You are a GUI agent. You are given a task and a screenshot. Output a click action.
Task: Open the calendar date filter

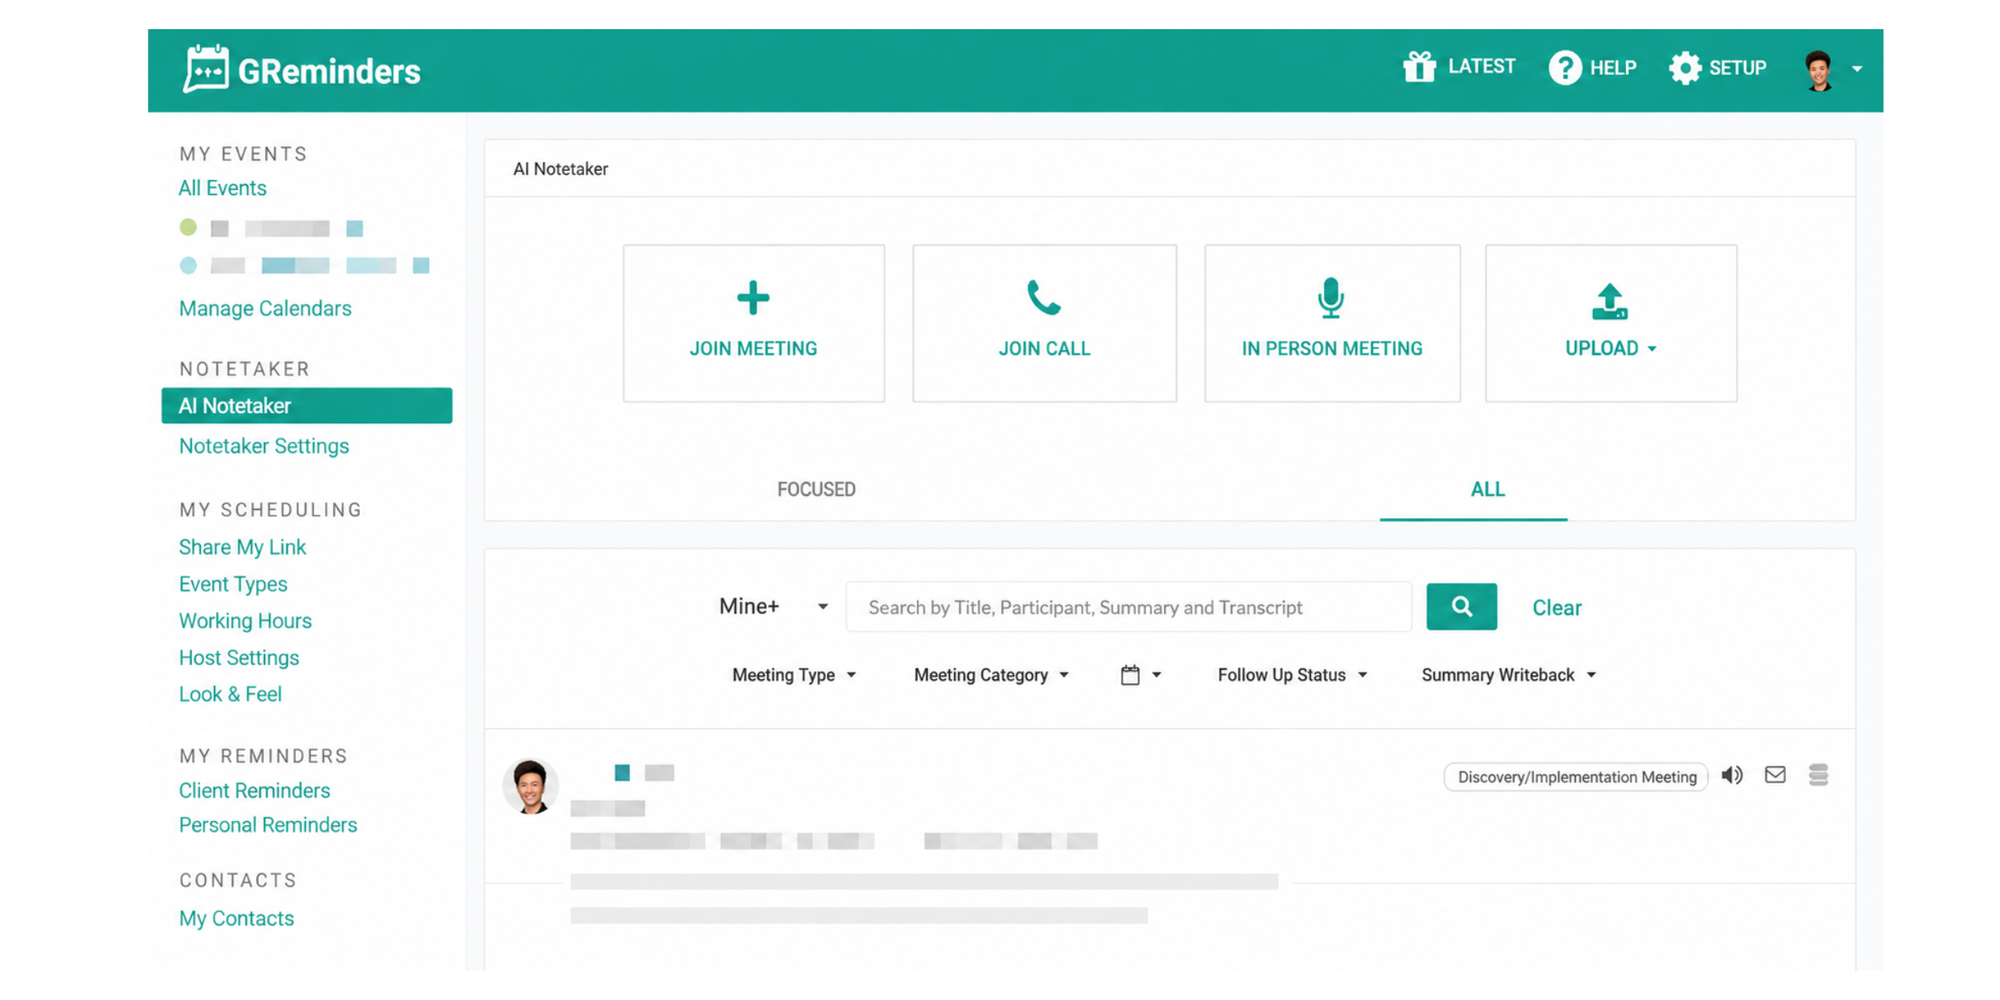(1141, 675)
